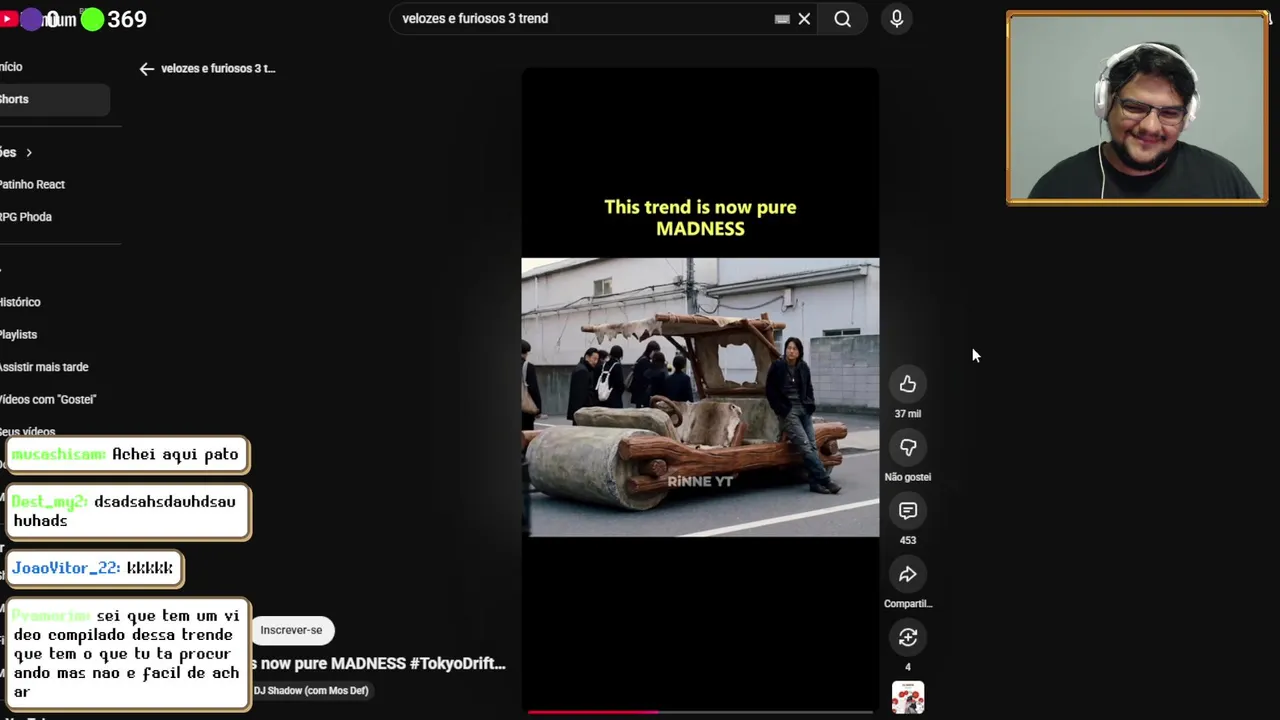This screenshot has width=1280, height=720.
Task: Open the comments icon showing 453
Action: coord(907,511)
